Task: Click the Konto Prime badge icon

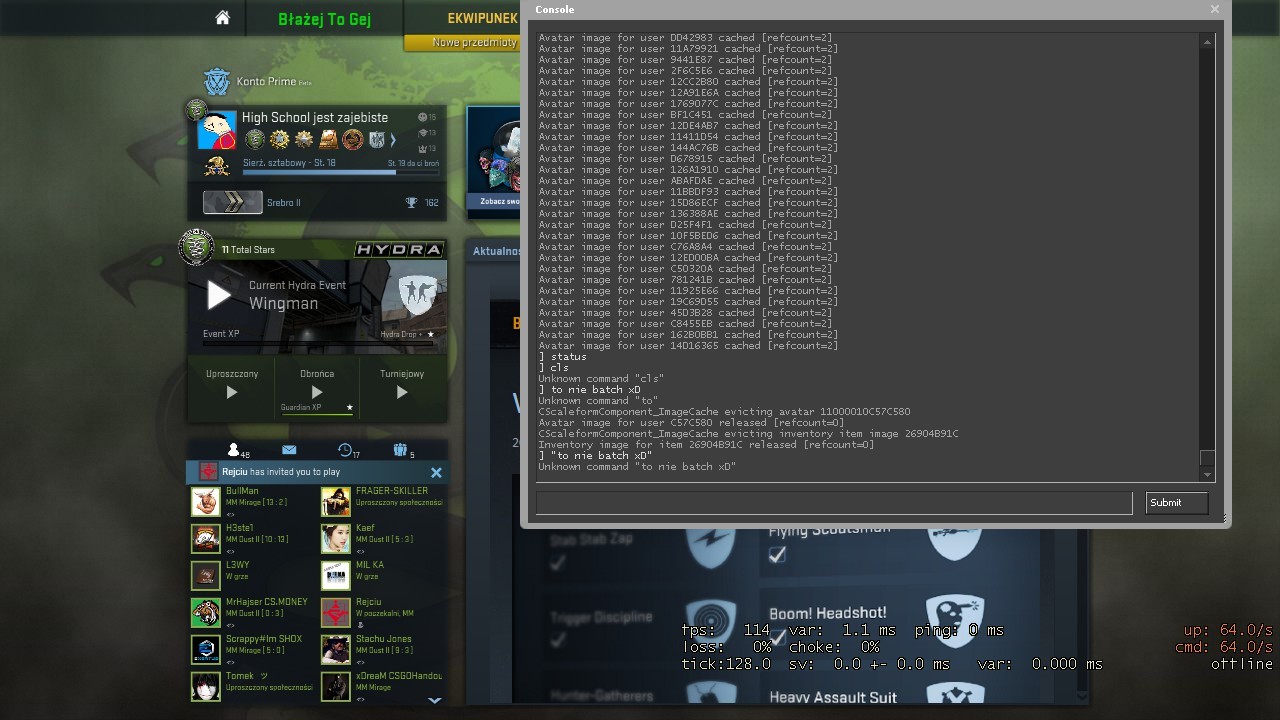Action: pyautogui.click(x=217, y=81)
